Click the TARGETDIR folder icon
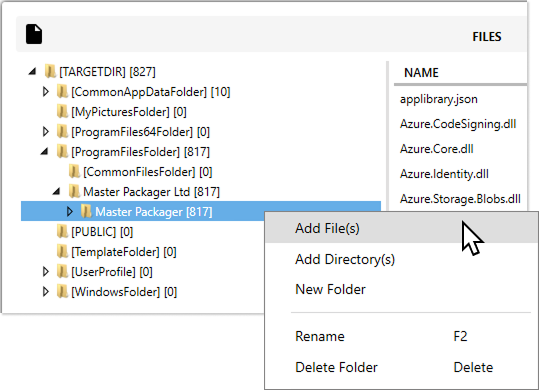This screenshot has width=539, height=390. 50,71
